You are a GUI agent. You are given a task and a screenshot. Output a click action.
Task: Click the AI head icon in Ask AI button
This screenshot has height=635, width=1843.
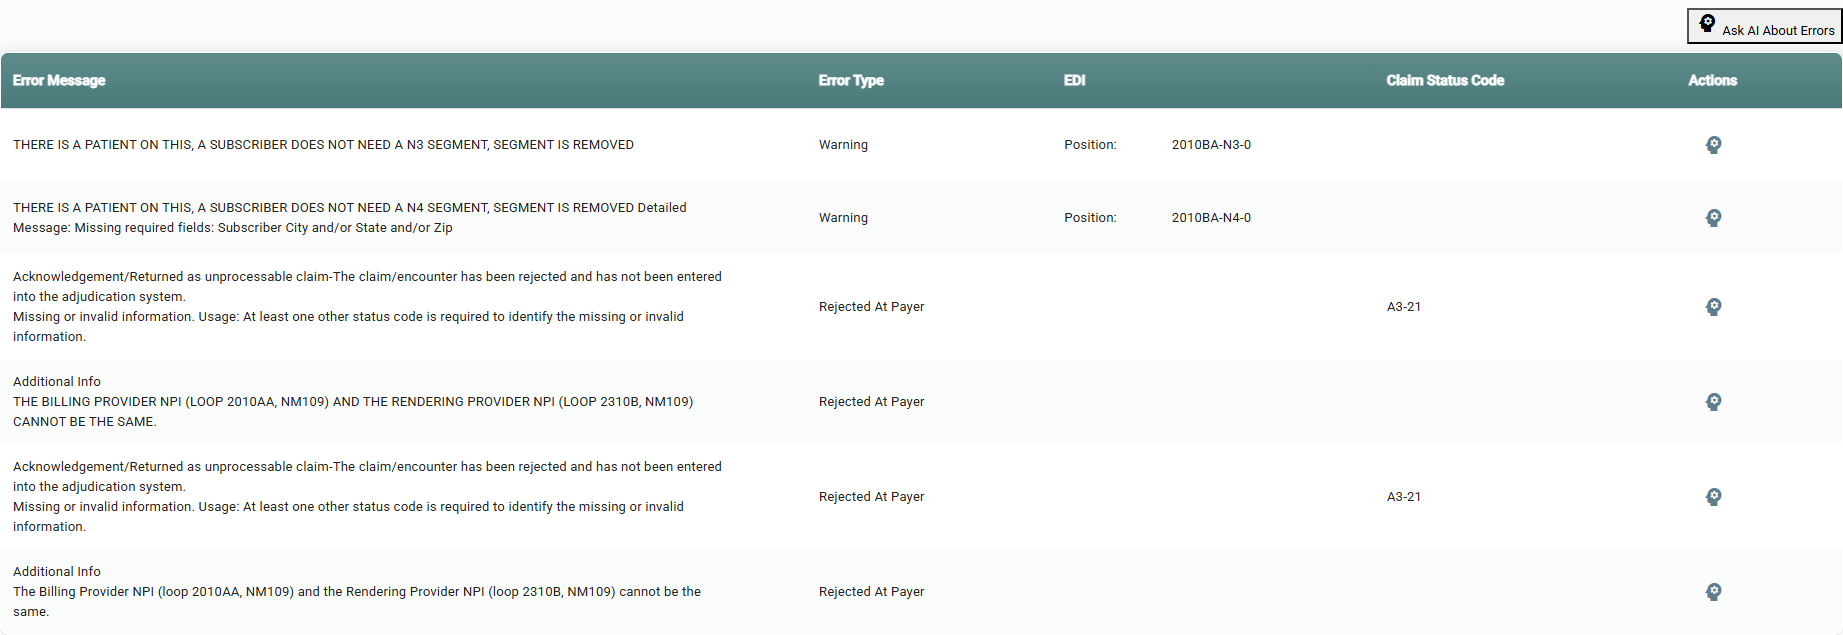coord(1707,23)
